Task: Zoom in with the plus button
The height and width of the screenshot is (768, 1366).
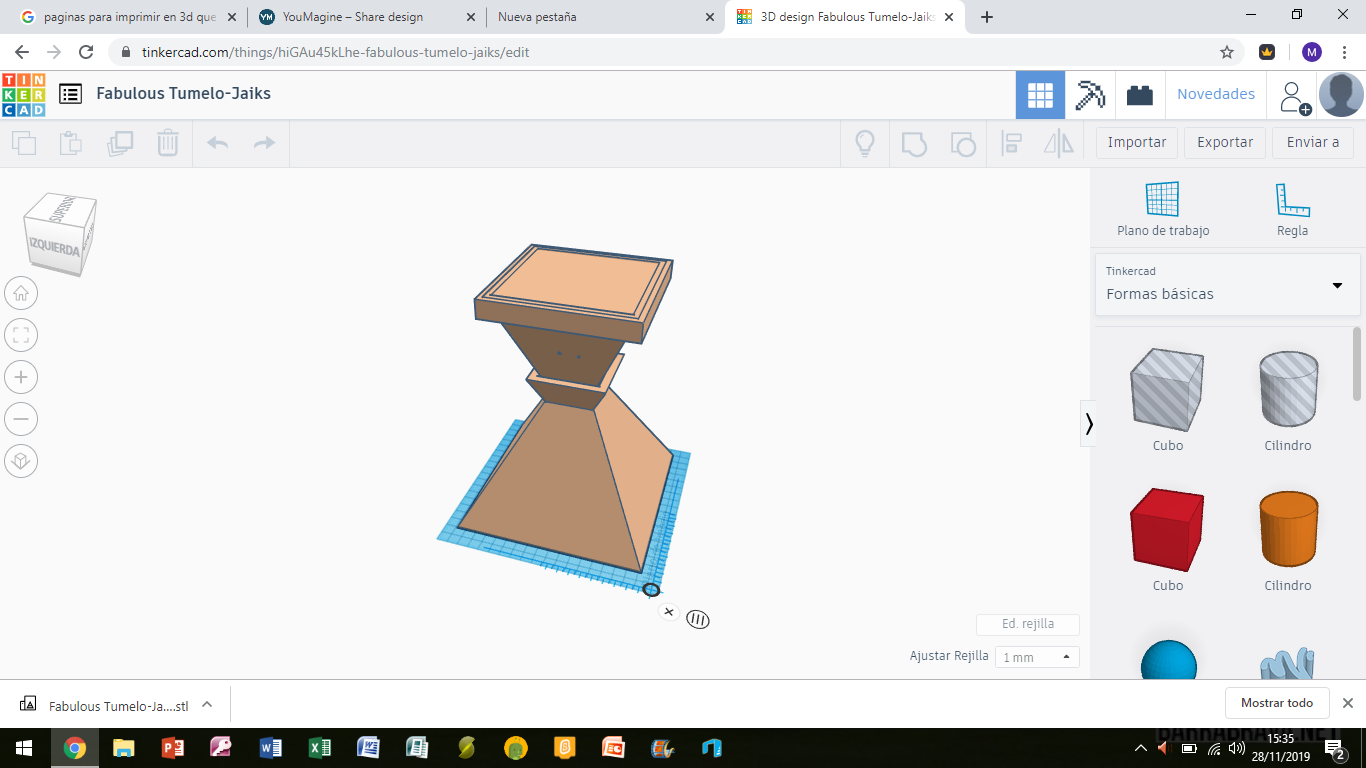Action: 21,377
